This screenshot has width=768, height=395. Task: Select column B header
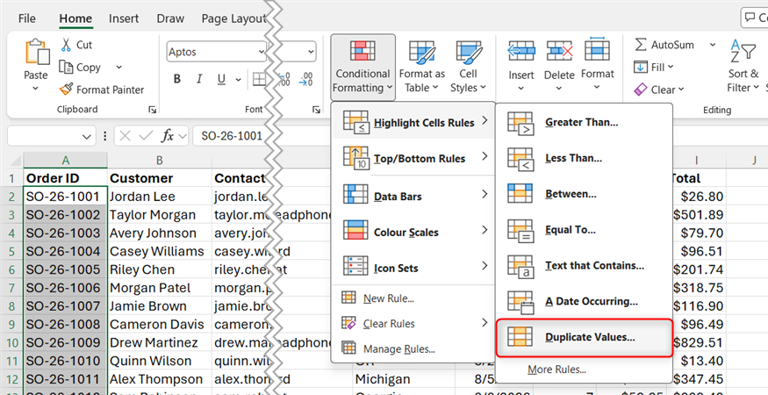(160, 160)
